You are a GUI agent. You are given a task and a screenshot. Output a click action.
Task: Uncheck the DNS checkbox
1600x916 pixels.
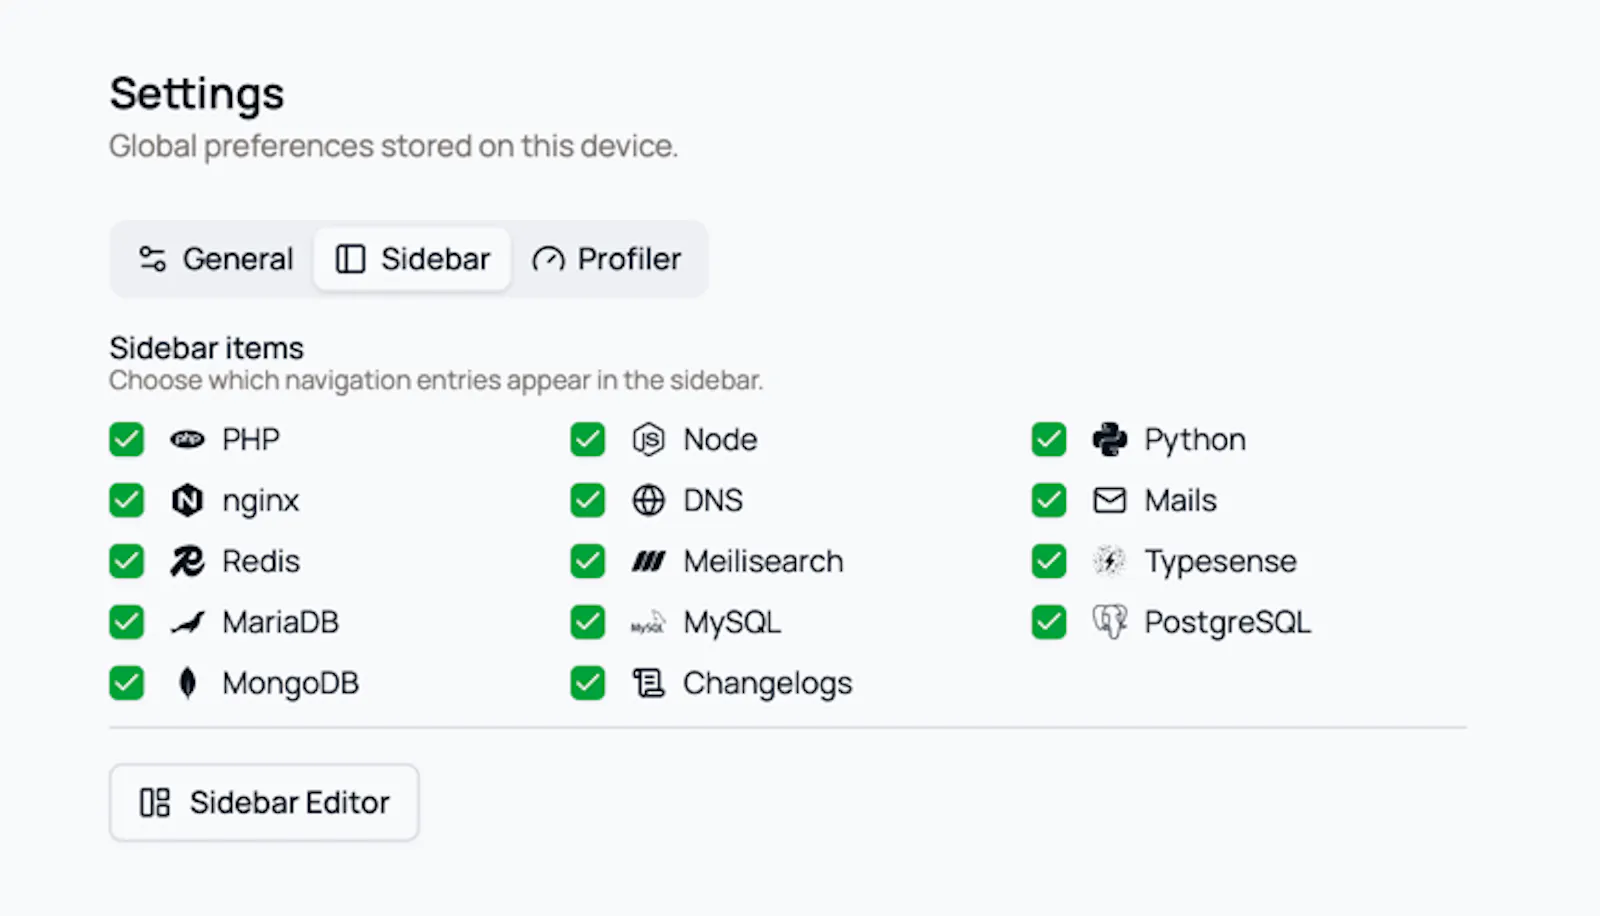tap(588, 500)
